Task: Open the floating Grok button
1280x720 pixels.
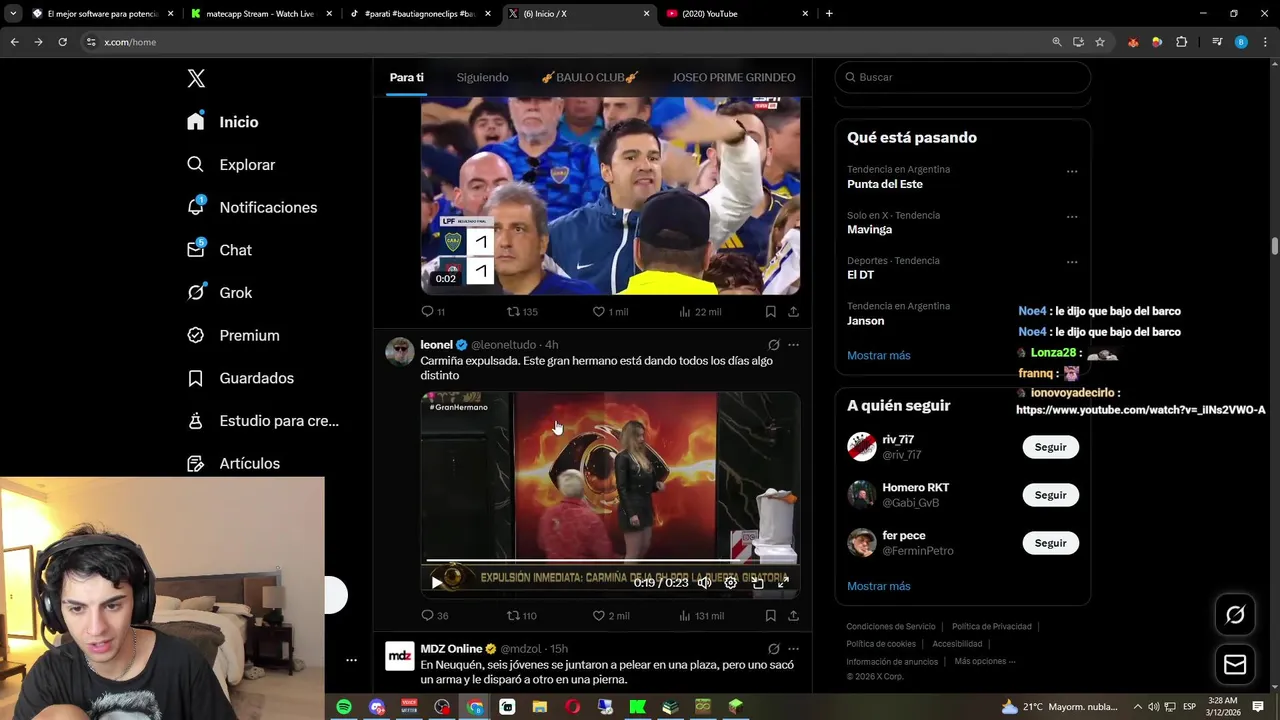Action: tap(1235, 615)
